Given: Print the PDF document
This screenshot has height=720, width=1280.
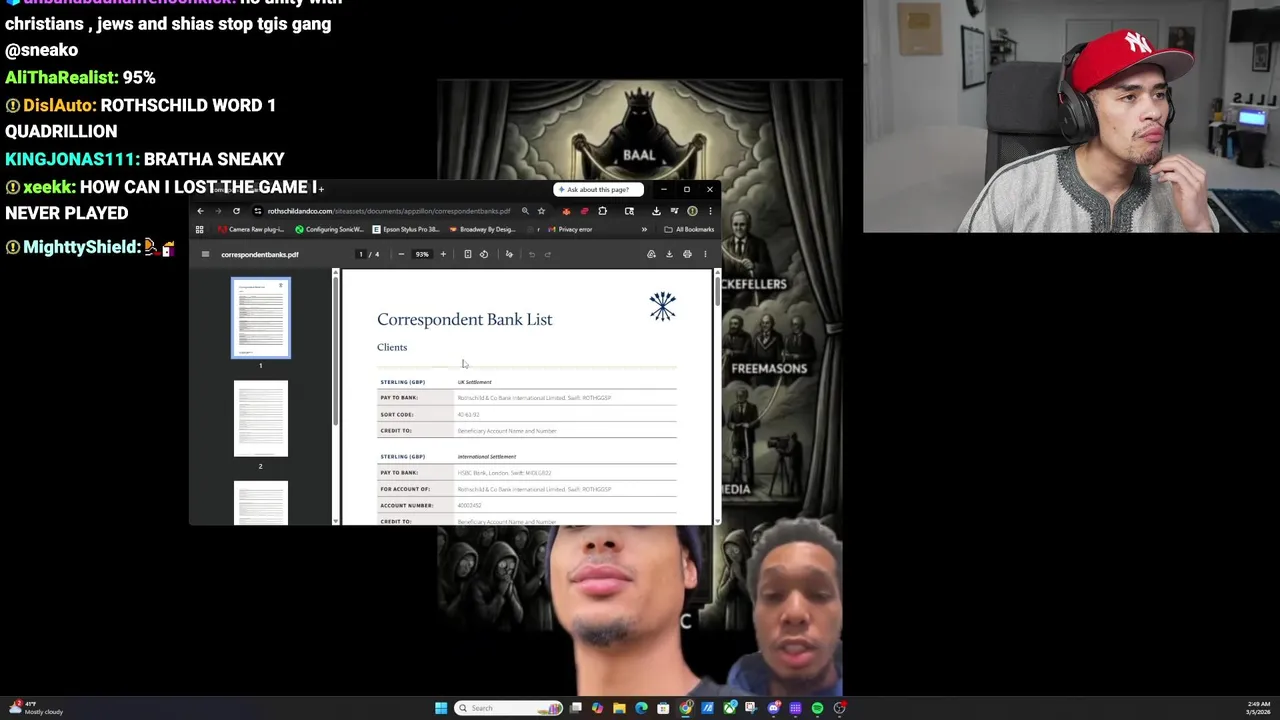Looking at the screenshot, I should (687, 254).
